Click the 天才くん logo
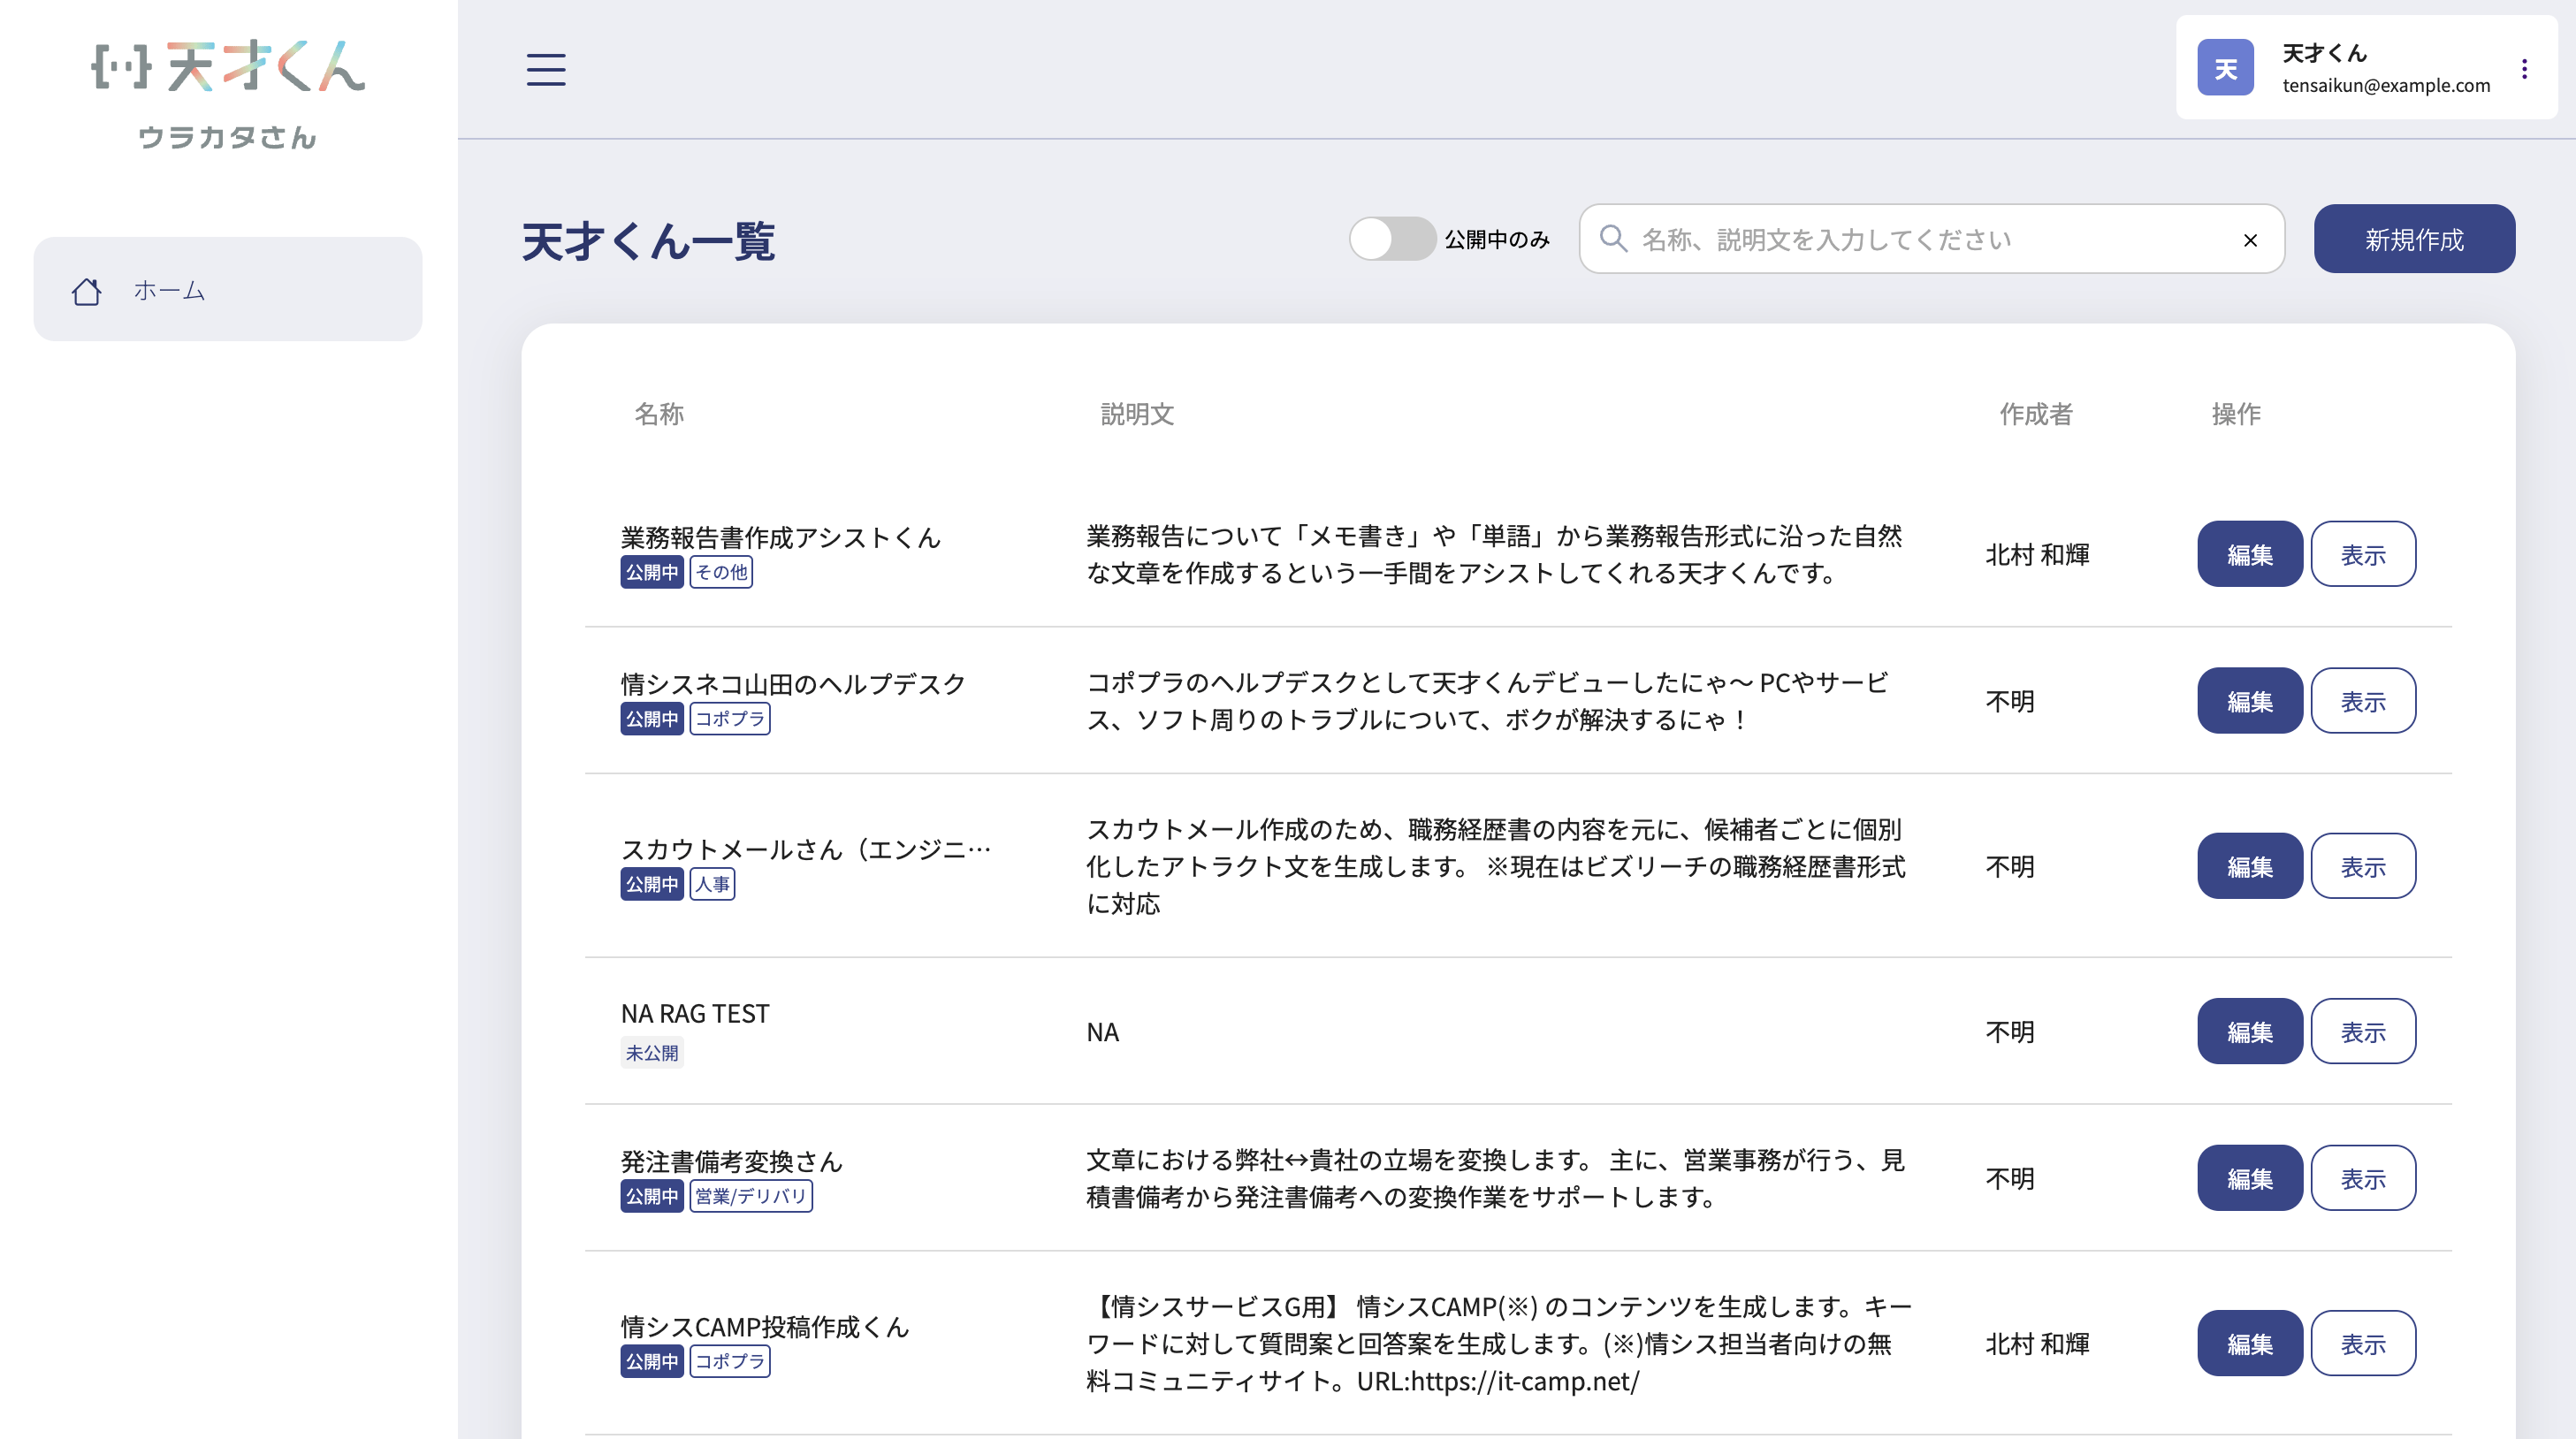This screenshot has width=2576, height=1439. tap(228, 67)
